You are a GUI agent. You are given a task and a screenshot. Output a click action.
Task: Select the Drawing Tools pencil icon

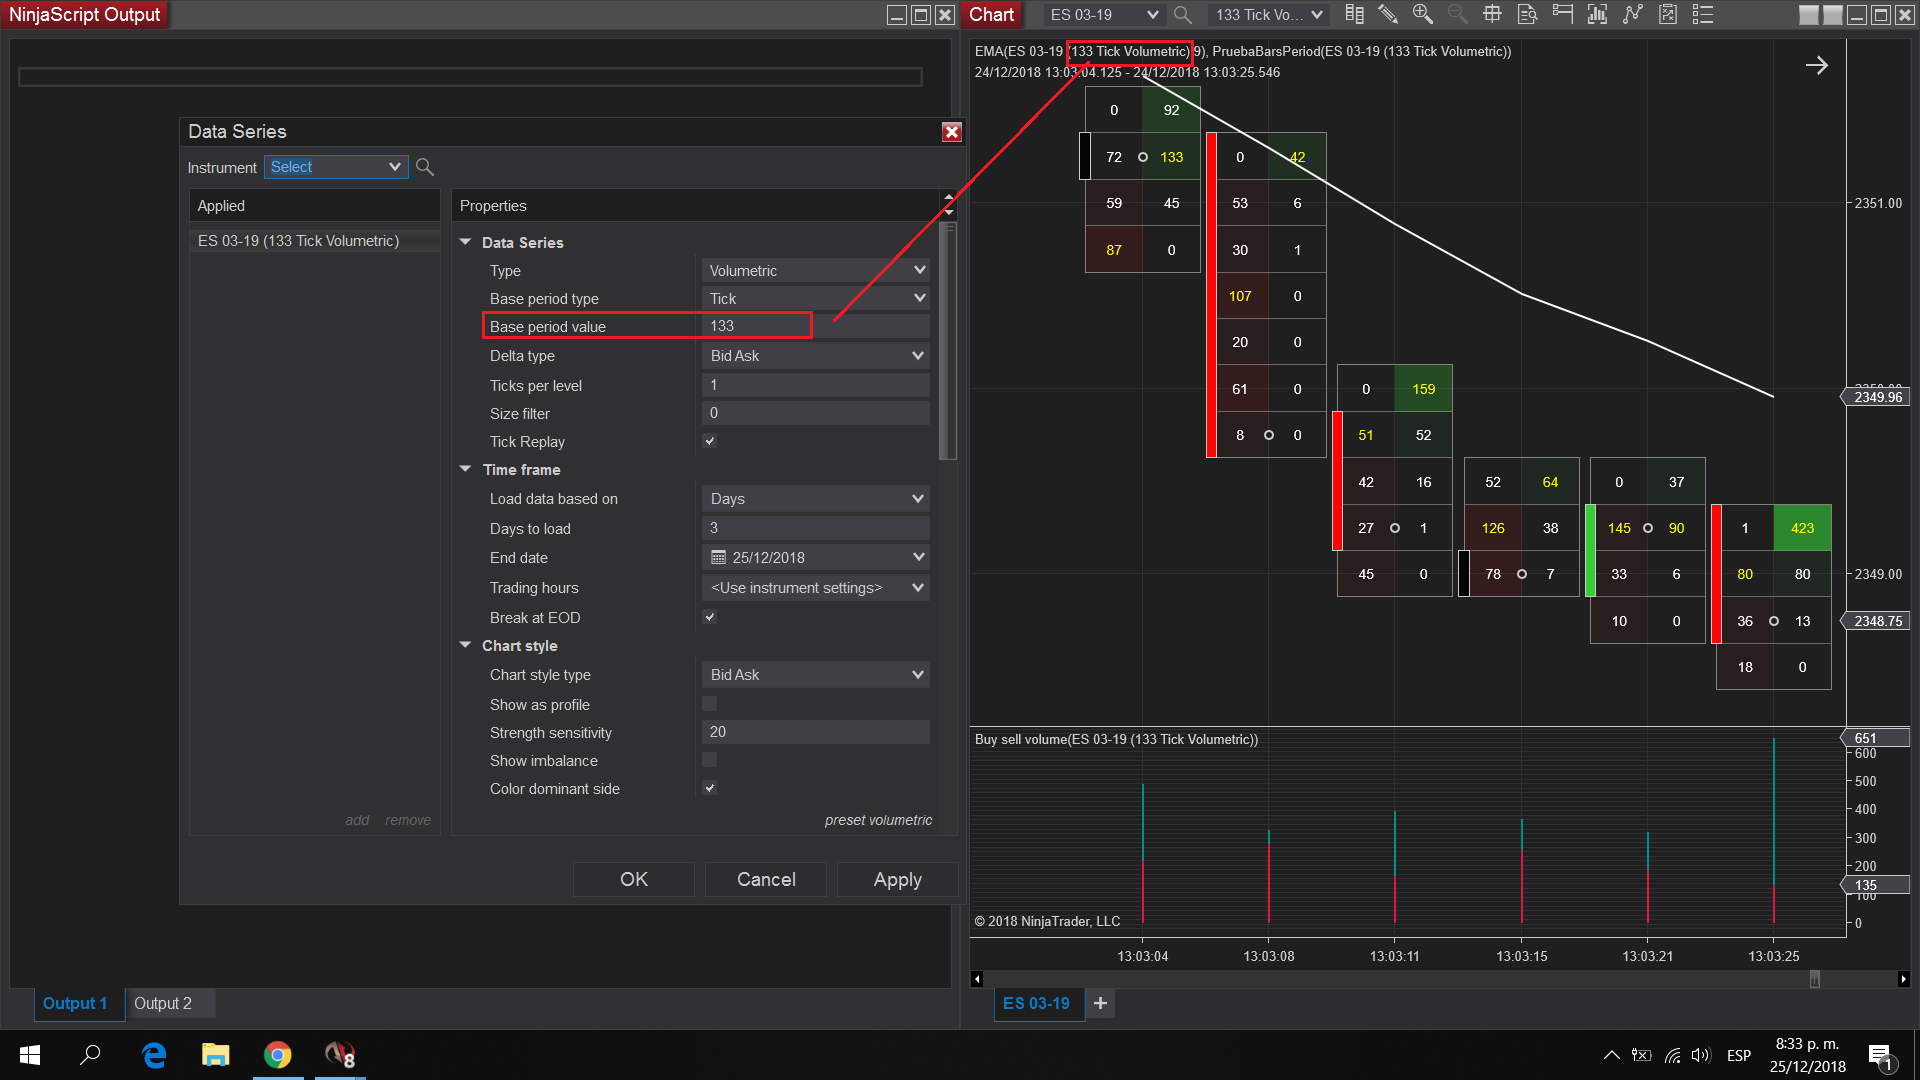tap(1388, 14)
